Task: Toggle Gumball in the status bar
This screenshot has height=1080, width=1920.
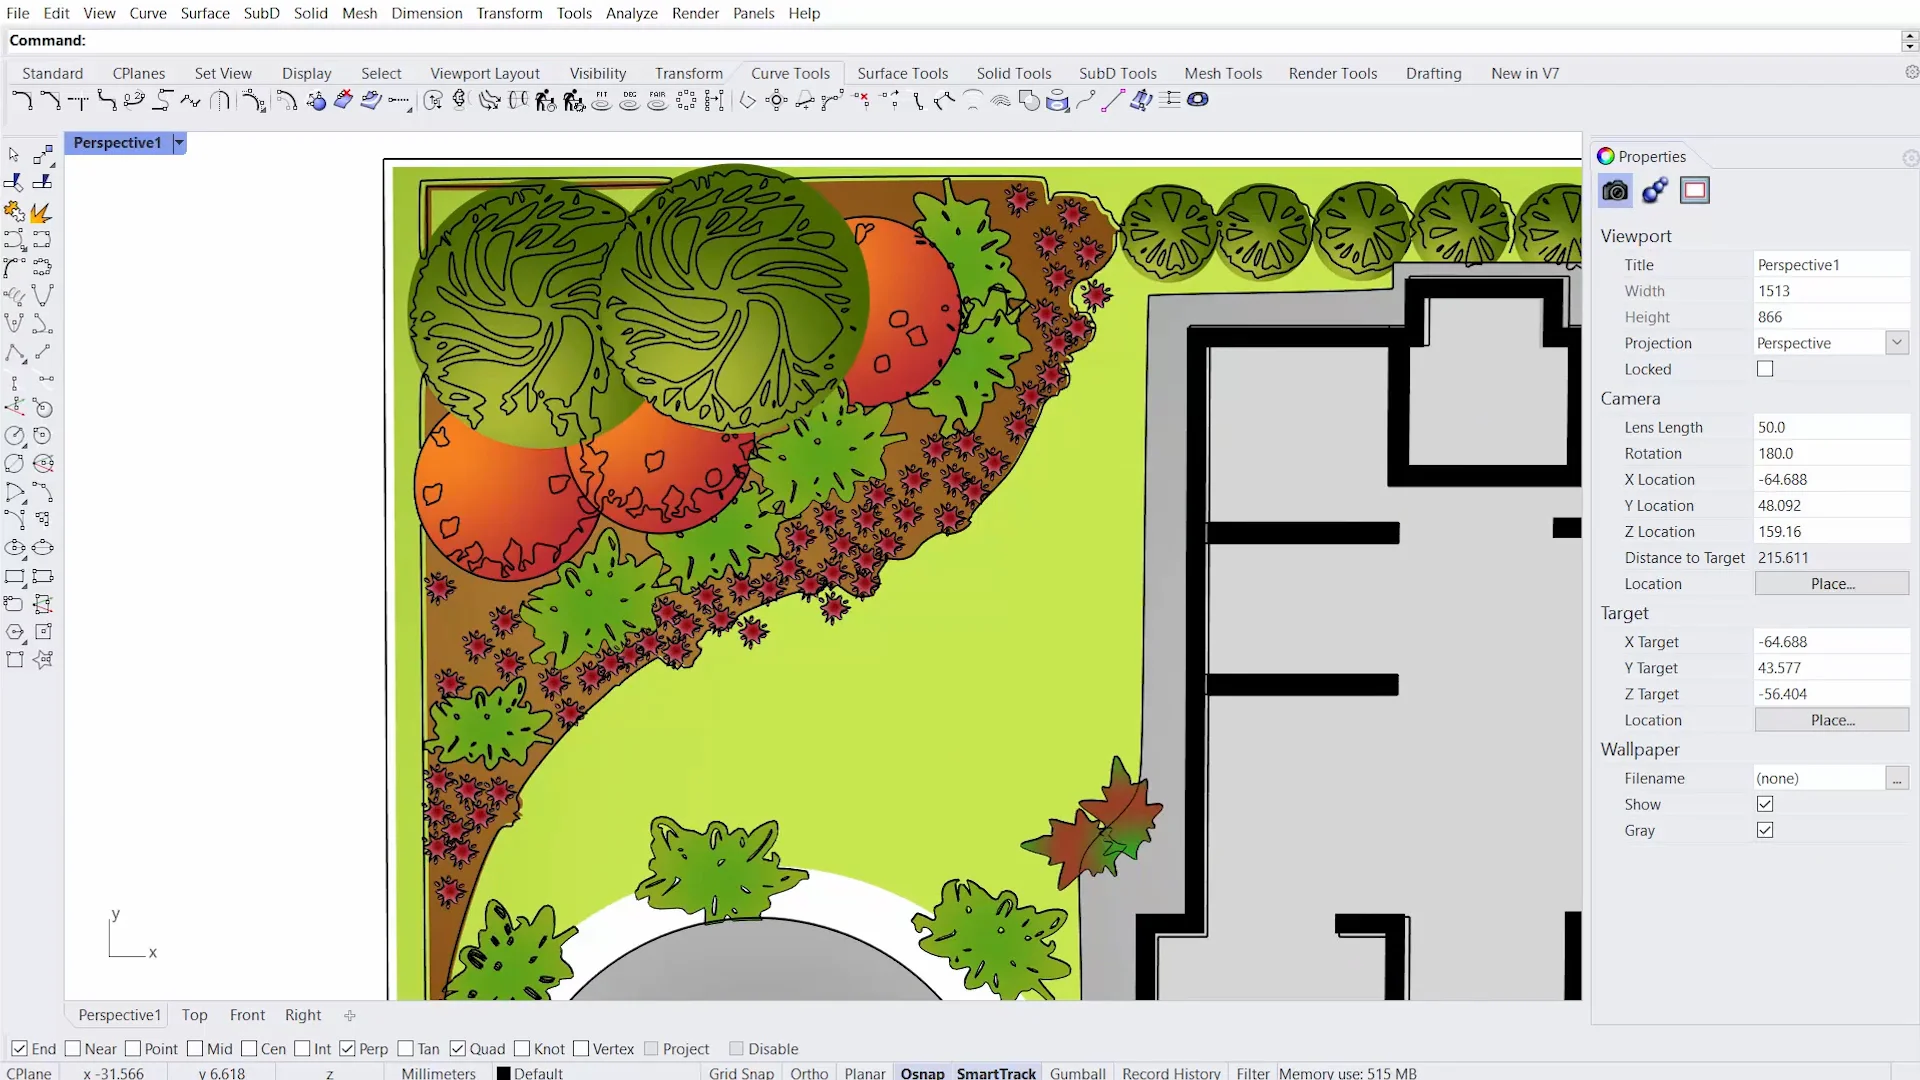Action: (1077, 1073)
